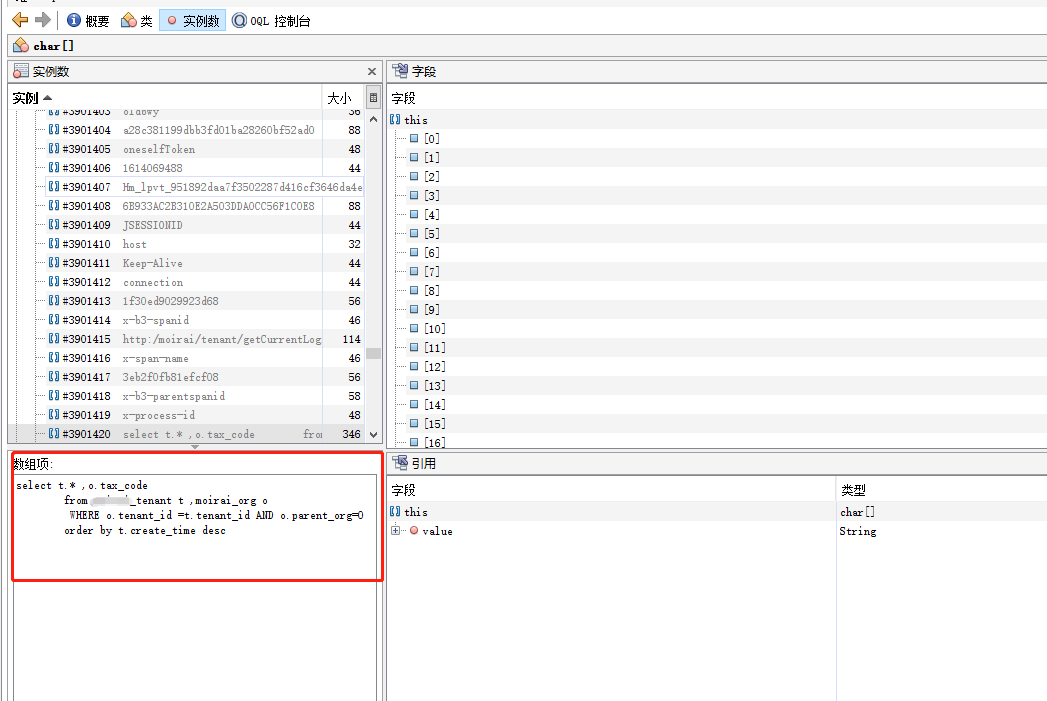Open the 概要 overview view
The image size is (1047, 701).
(88, 20)
